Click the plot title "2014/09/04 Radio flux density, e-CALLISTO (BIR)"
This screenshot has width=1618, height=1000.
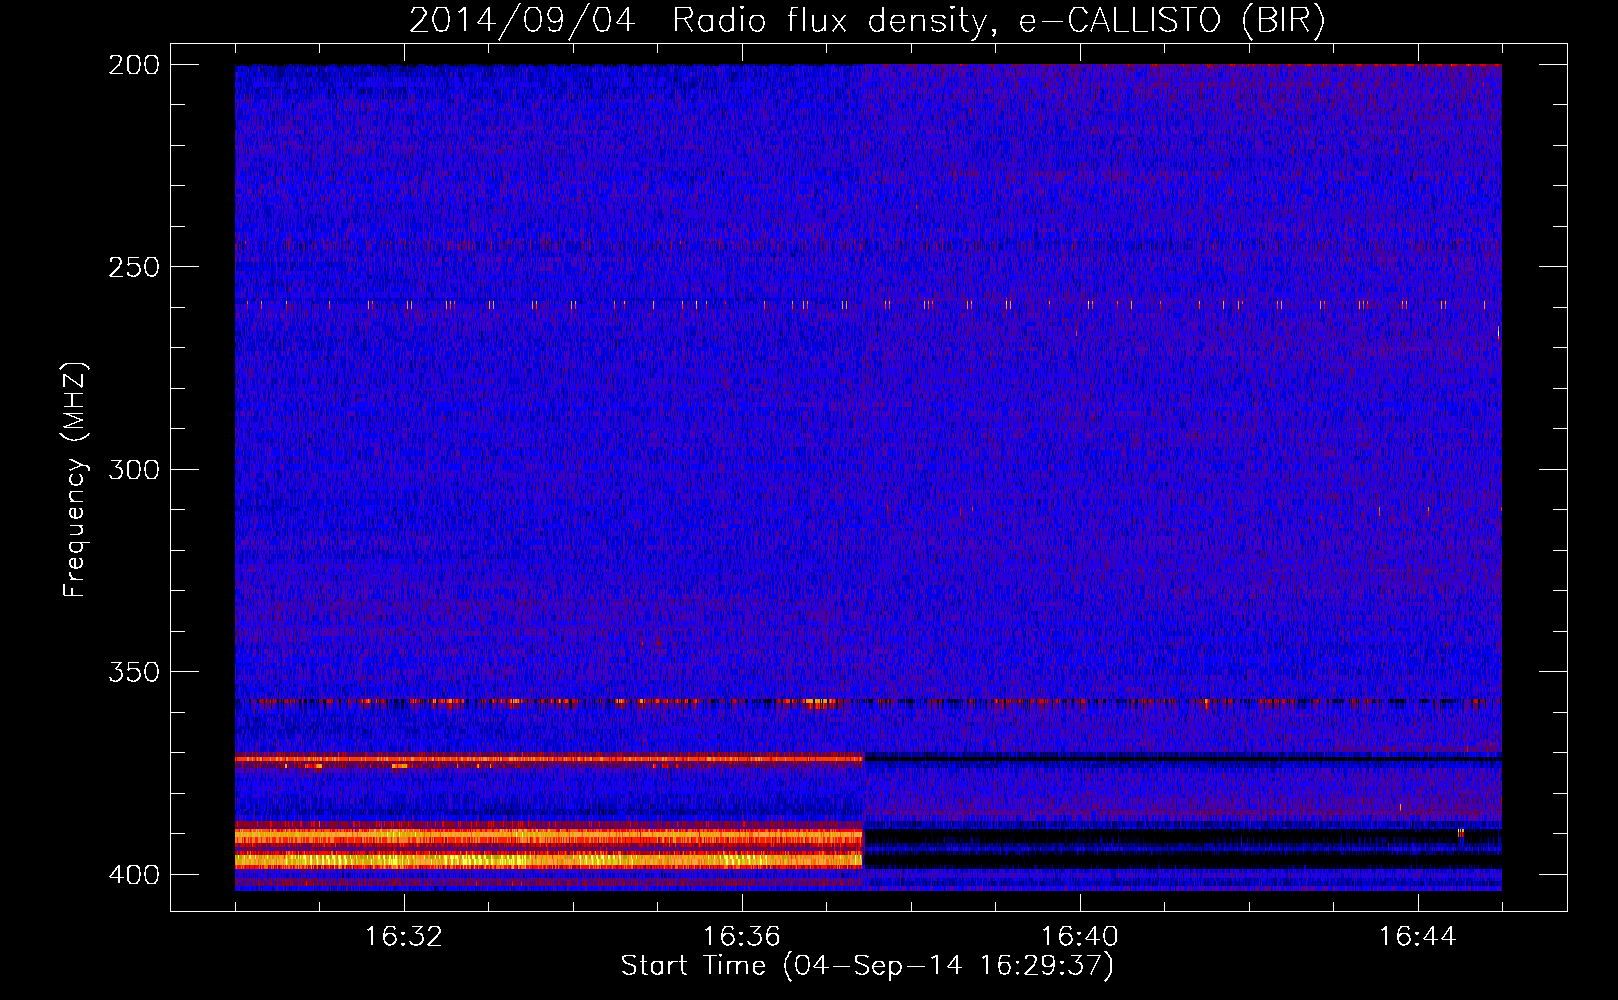[x=867, y=21]
